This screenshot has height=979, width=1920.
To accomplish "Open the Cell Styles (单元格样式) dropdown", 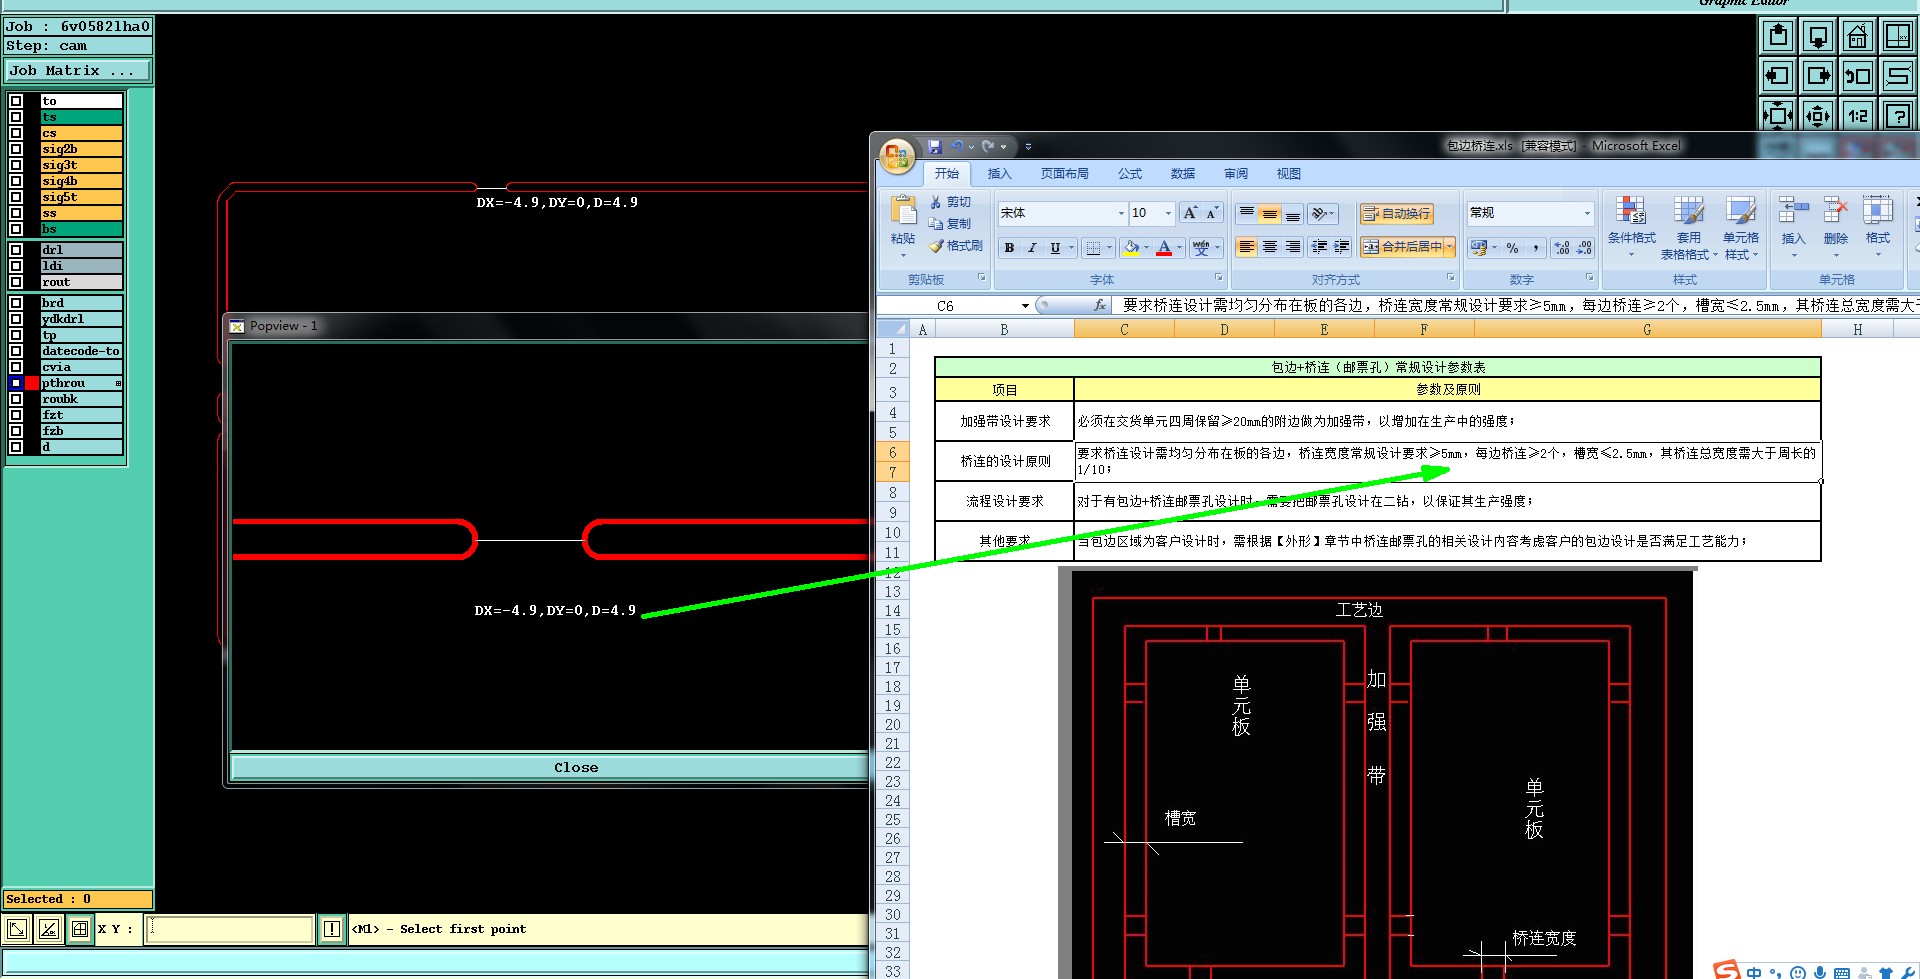I will click(x=1740, y=228).
